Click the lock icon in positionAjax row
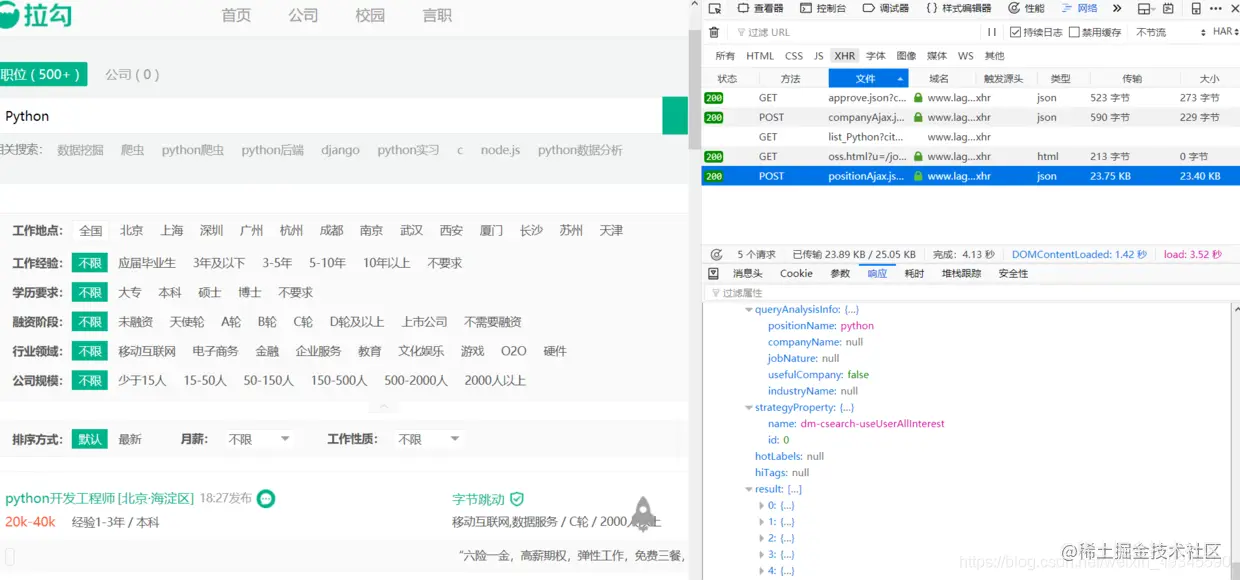Image resolution: width=1240 pixels, height=580 pixels. (918, 176)
